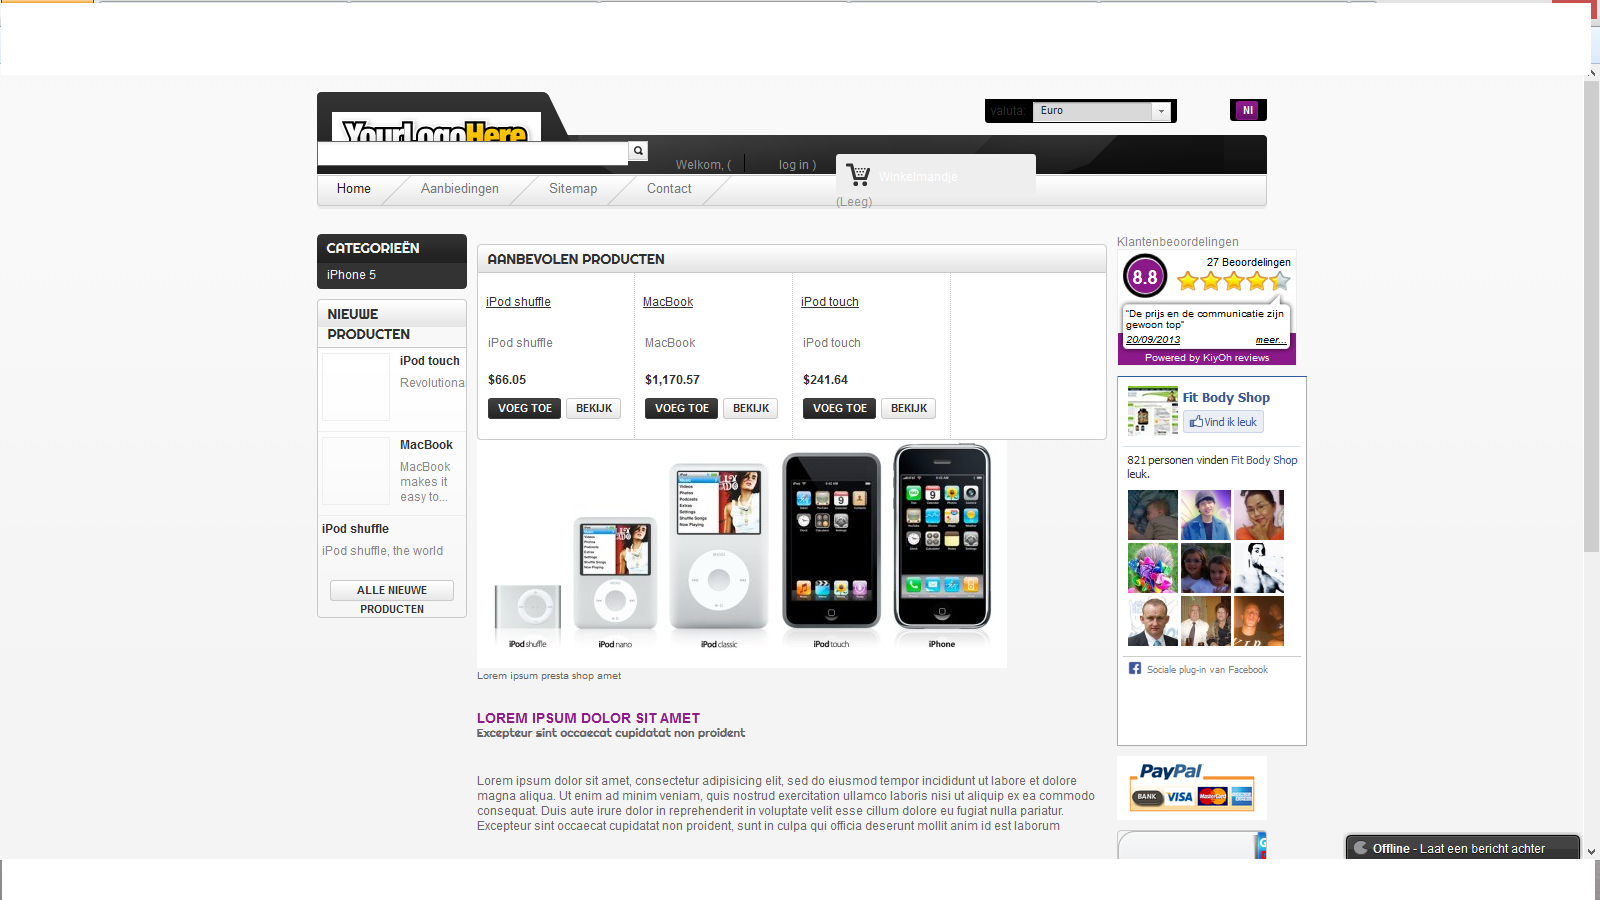Open profile photo with colorful hair bows
The width and height of the screenshot is (1600, 900).
(1153, 568)
